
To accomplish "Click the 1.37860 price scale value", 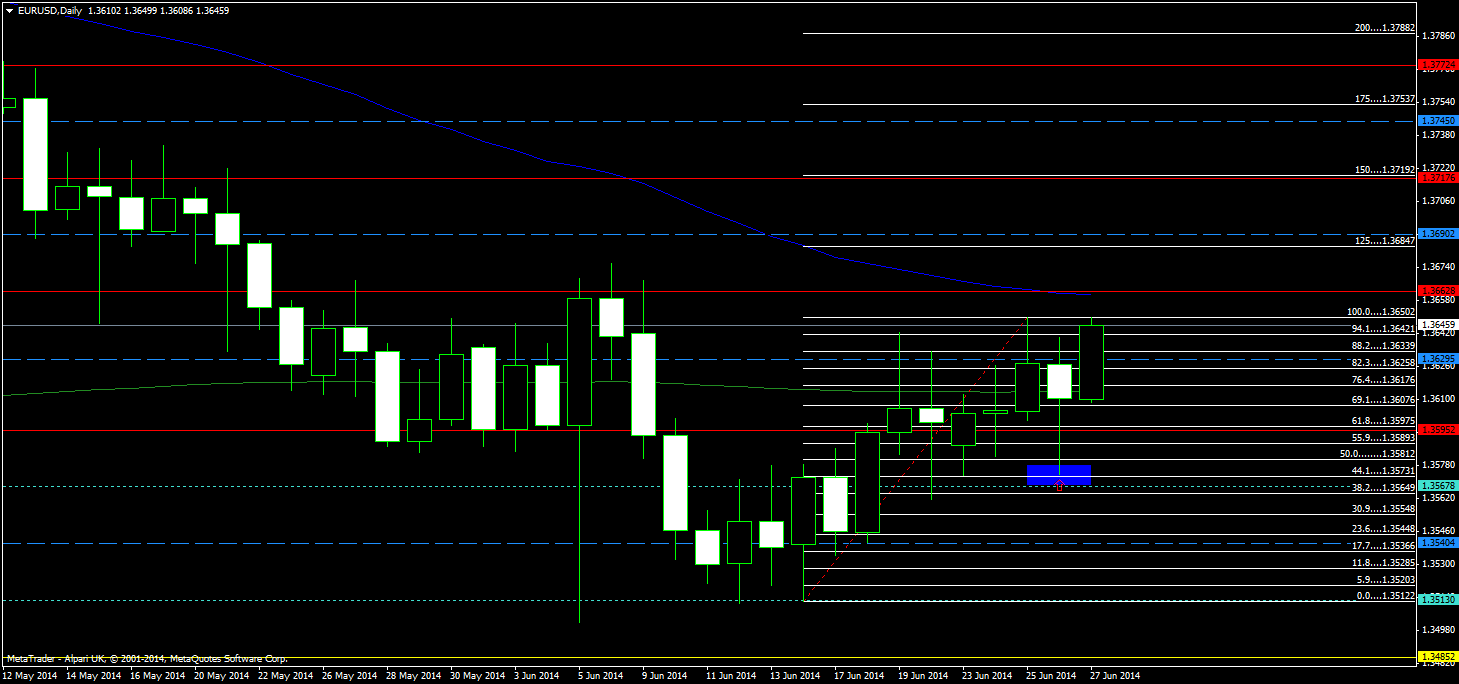I will [x=1440, y=35].
